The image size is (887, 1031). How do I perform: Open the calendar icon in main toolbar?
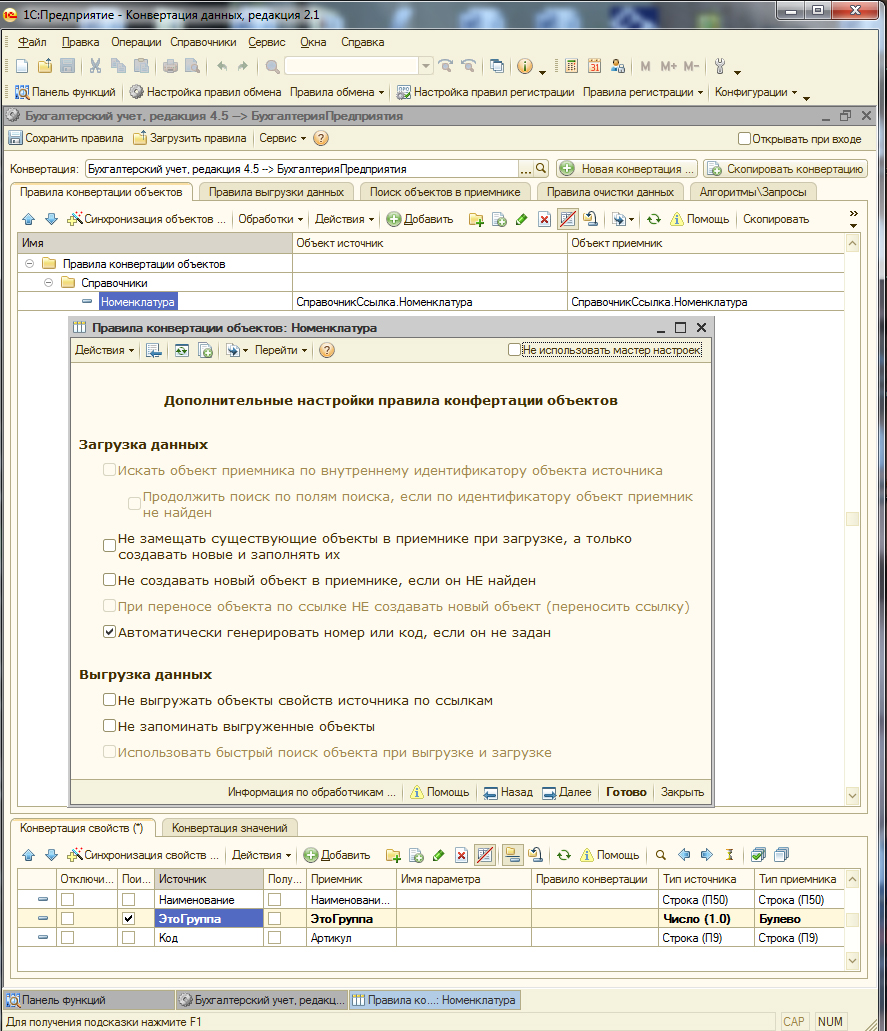pyautogui.click(x=594, y=66)
